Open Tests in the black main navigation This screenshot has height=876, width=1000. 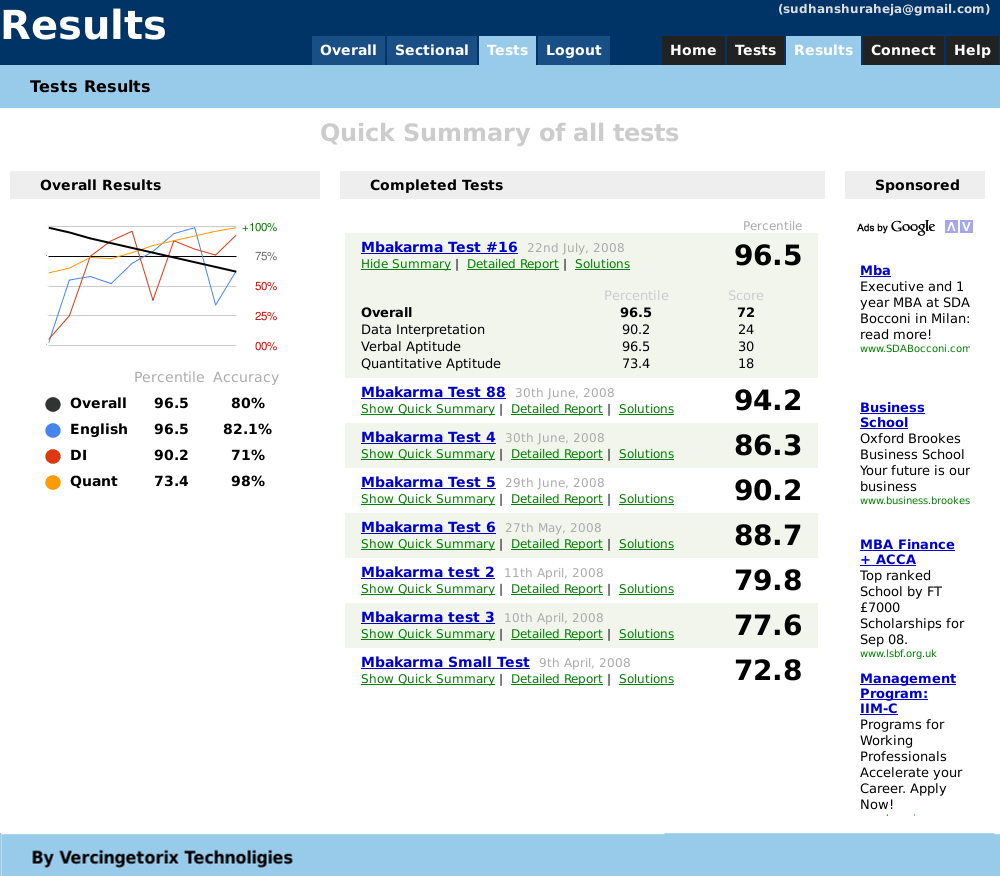pos(756,50)
